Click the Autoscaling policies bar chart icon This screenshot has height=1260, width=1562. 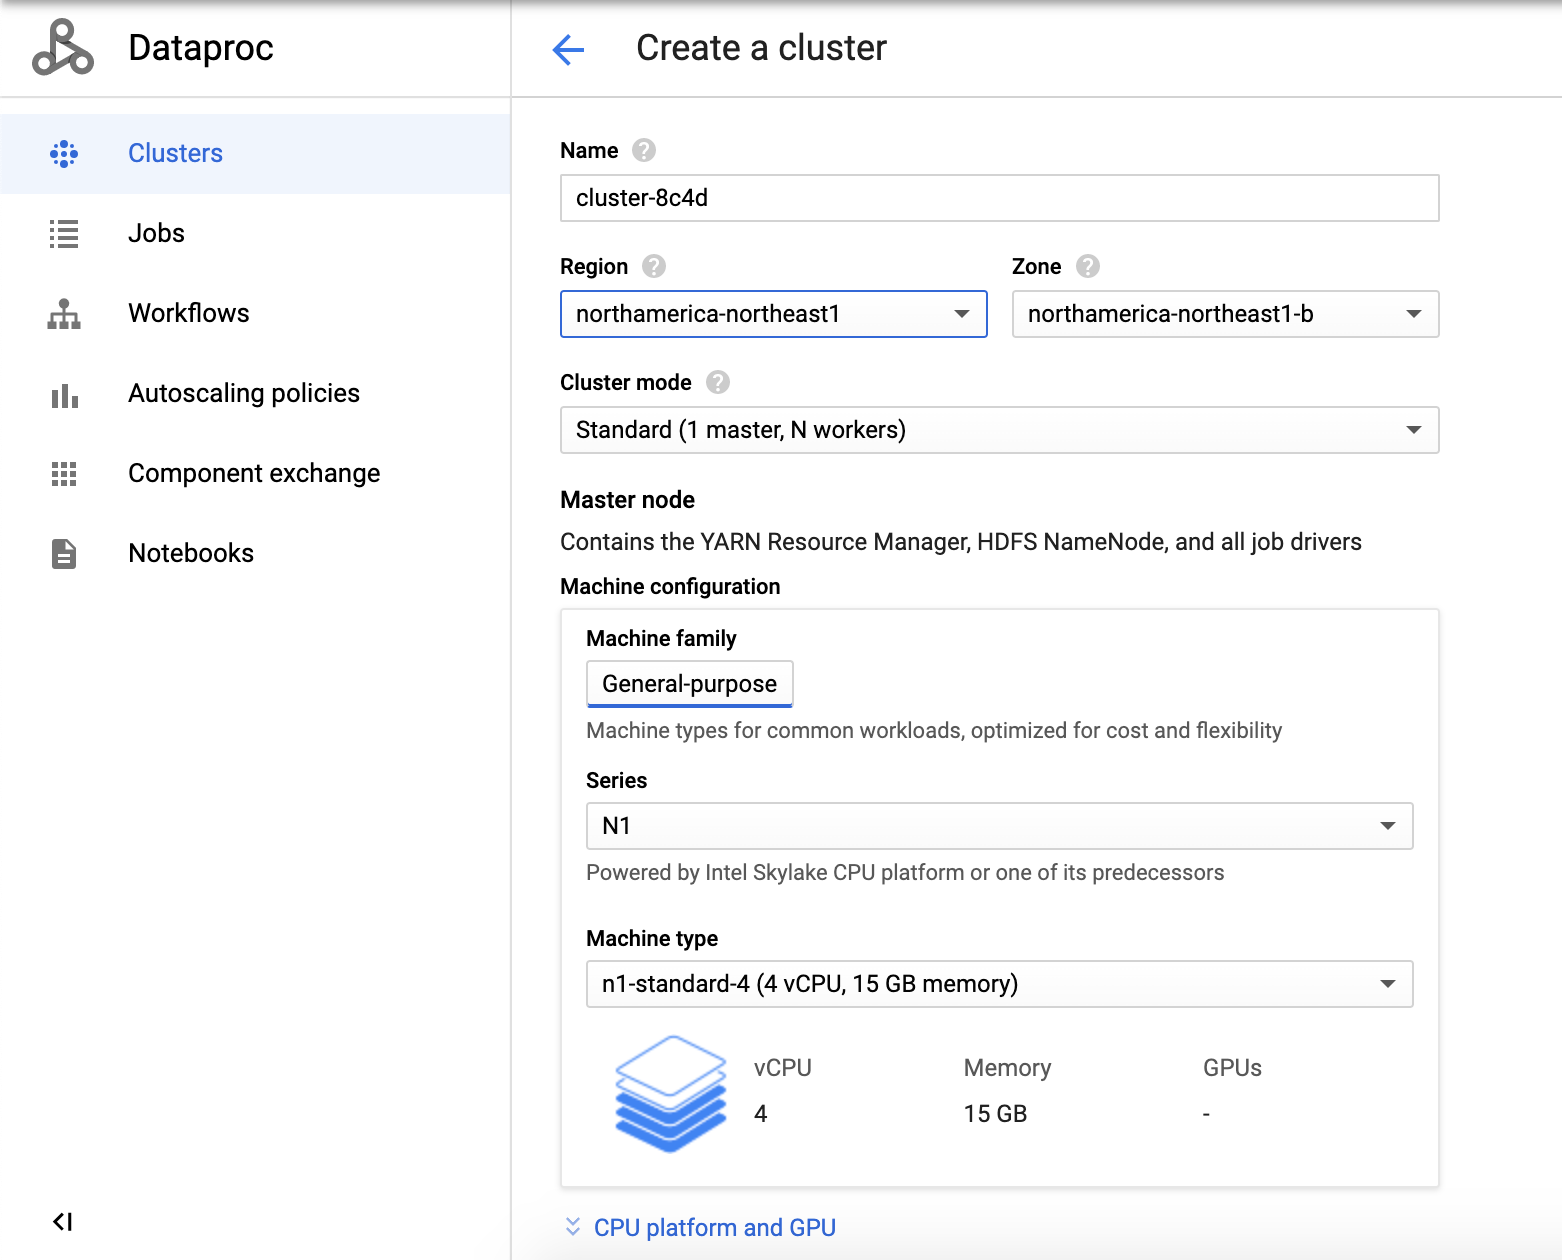click(63, 394)
